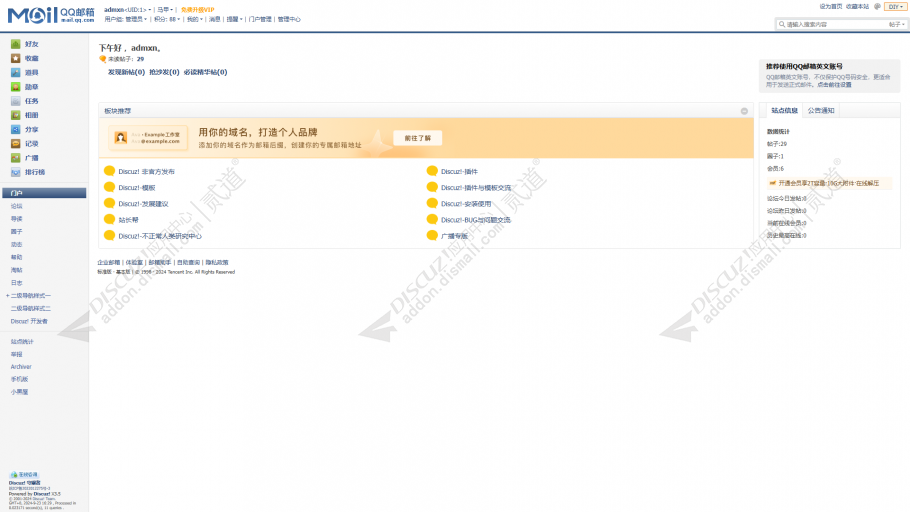This screenshot has width=910, height=512.
Task: Open the 站点统计 sidebar link
Action: 22,341
